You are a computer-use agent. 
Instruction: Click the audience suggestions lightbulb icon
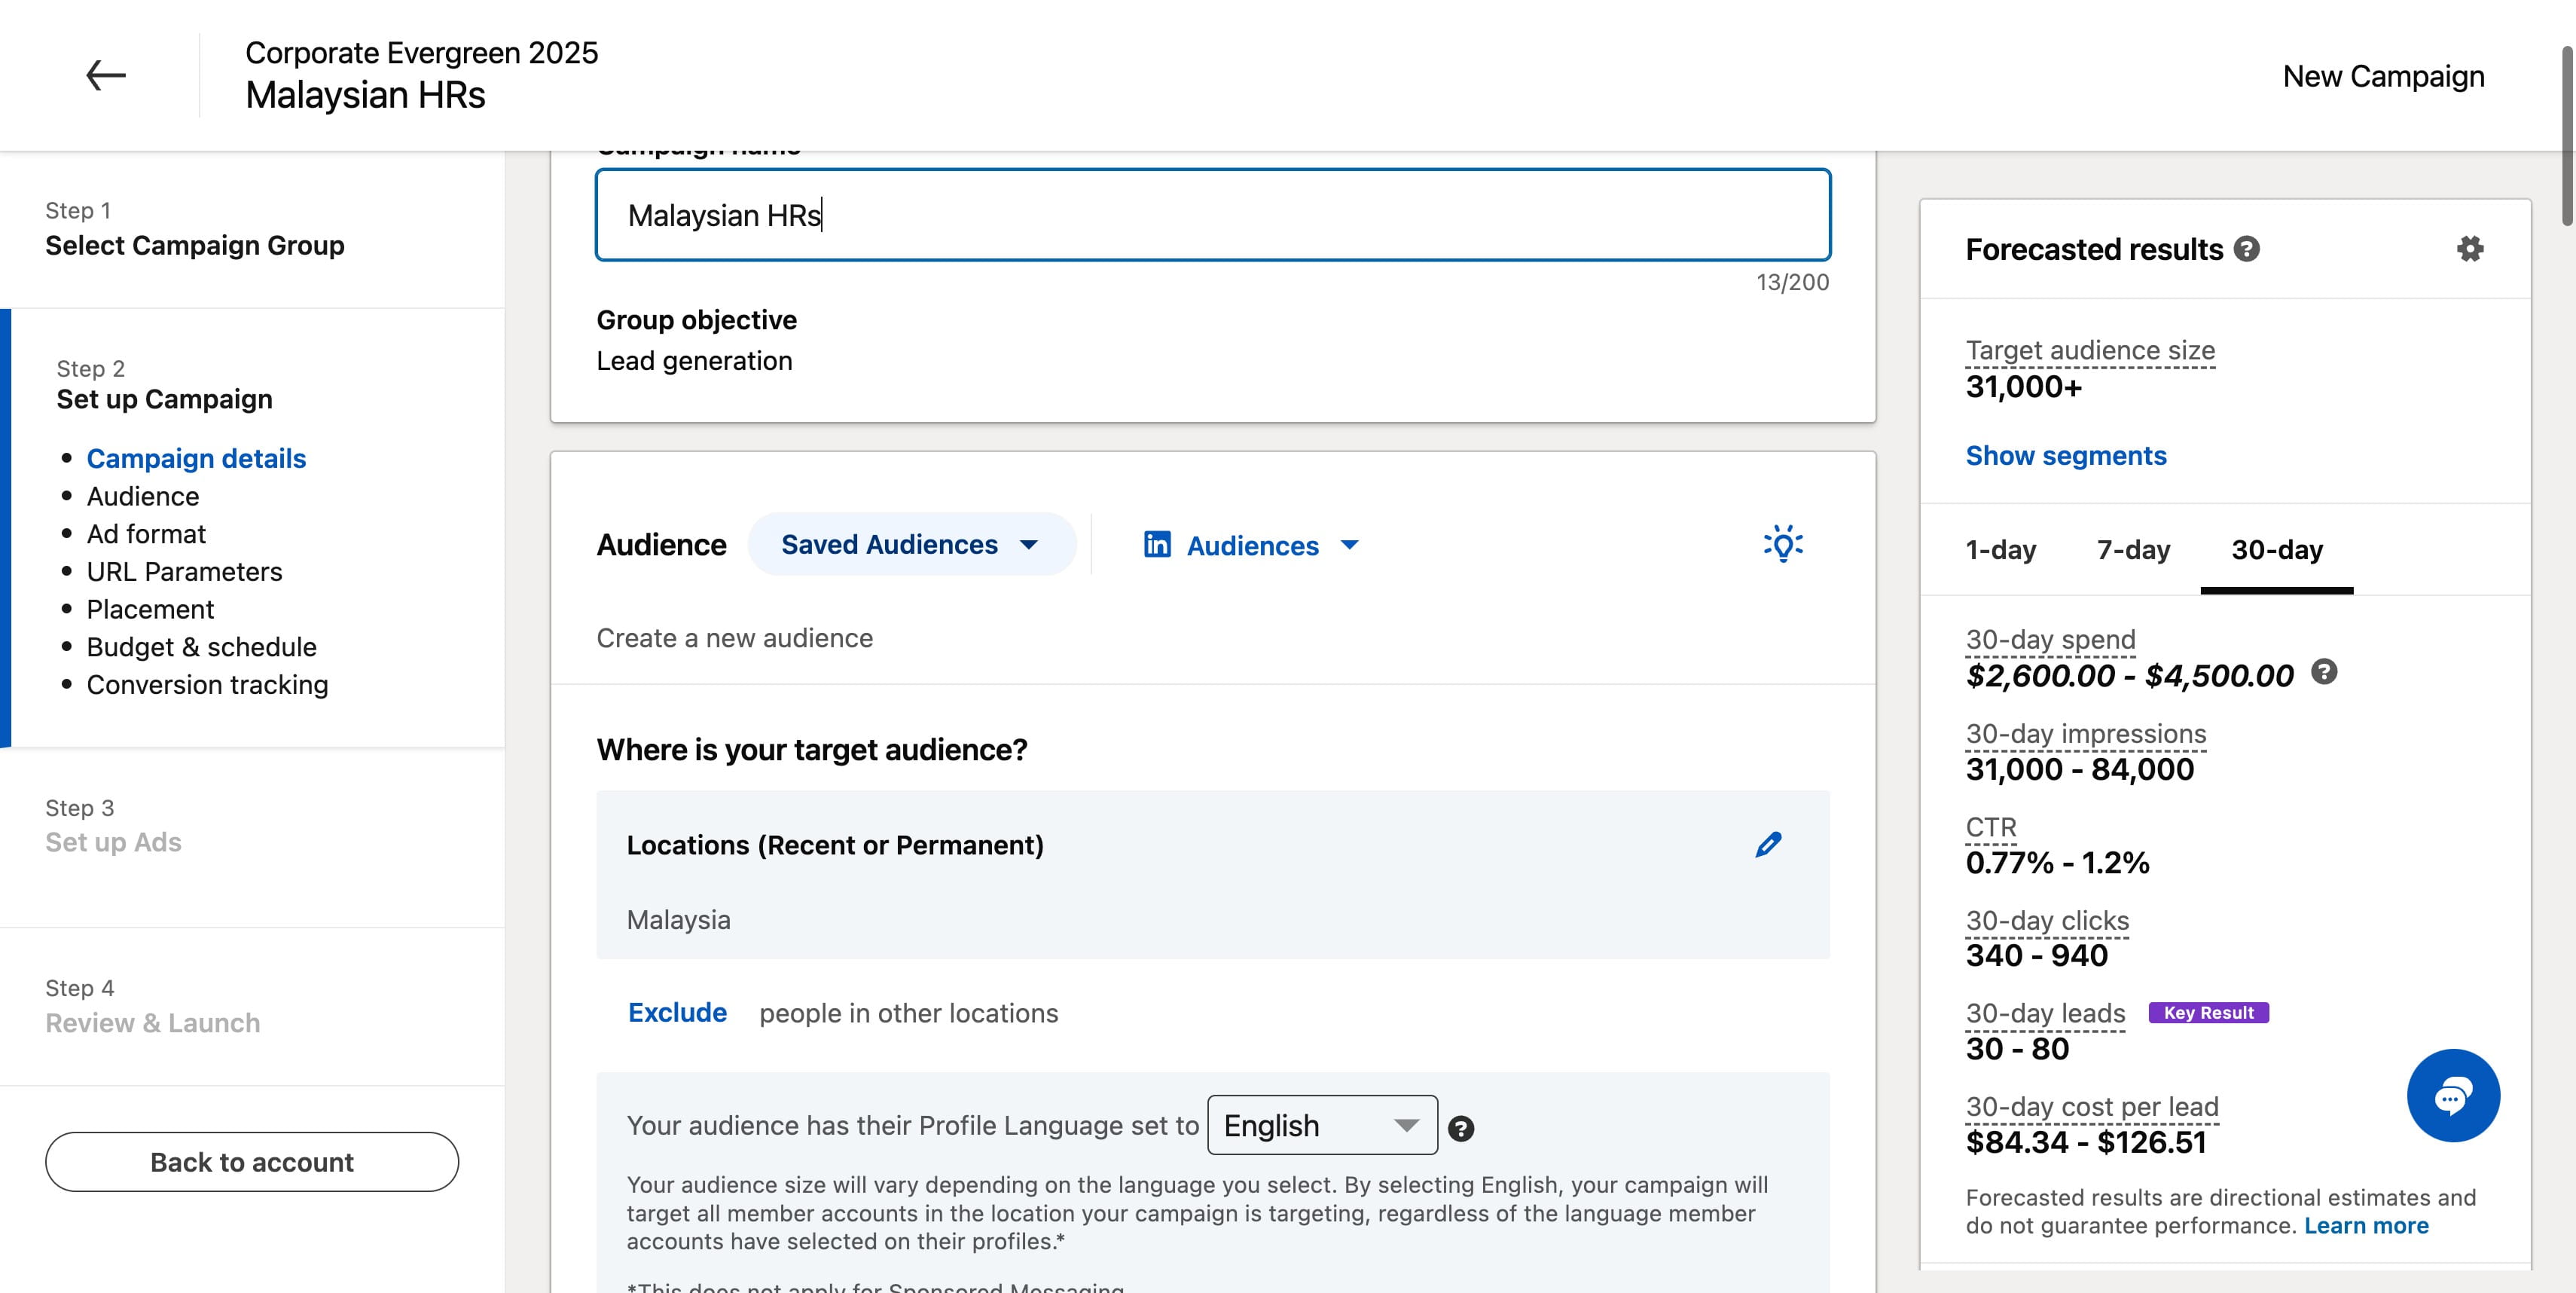pos(1783,544)
